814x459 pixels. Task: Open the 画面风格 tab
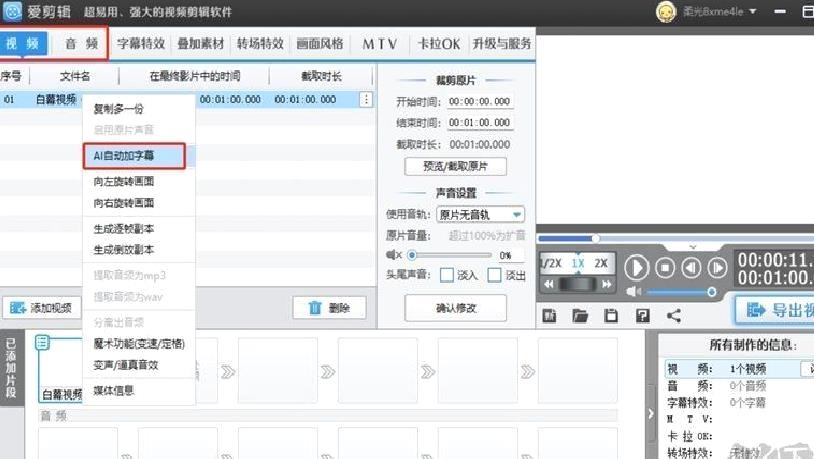tap(320, 44)
